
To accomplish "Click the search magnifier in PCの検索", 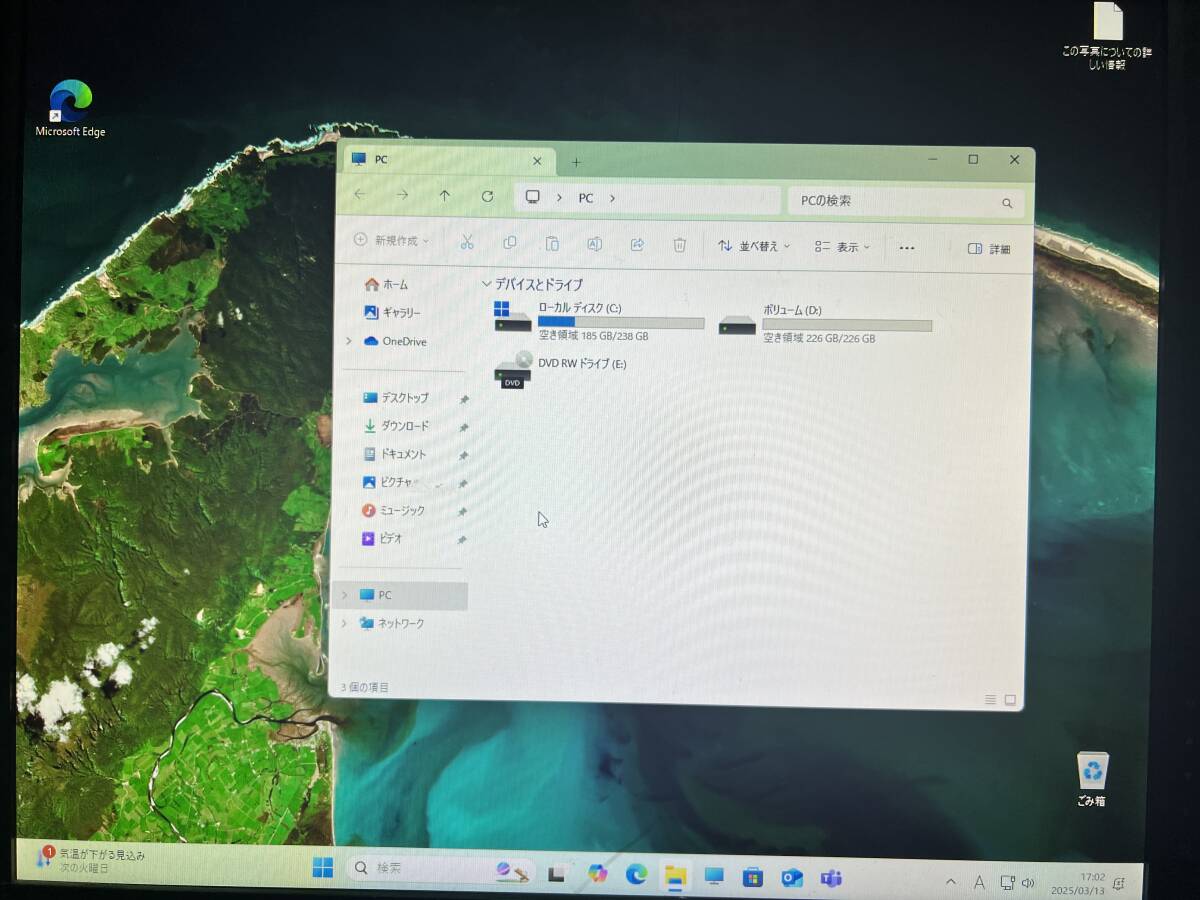I will (x=1007, y=203).
